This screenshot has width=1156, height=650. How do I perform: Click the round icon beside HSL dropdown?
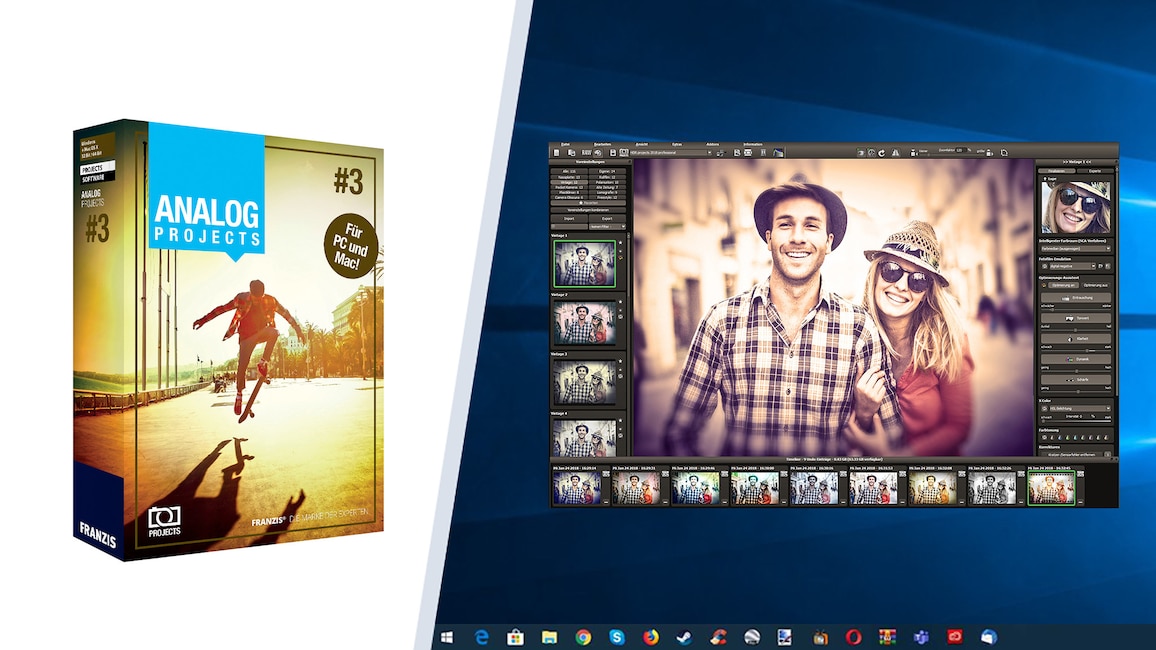[x=1045, y=408]
